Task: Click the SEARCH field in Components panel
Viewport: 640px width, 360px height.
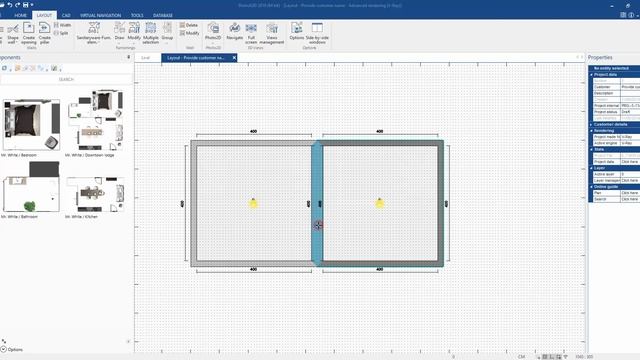Action: 66,79
